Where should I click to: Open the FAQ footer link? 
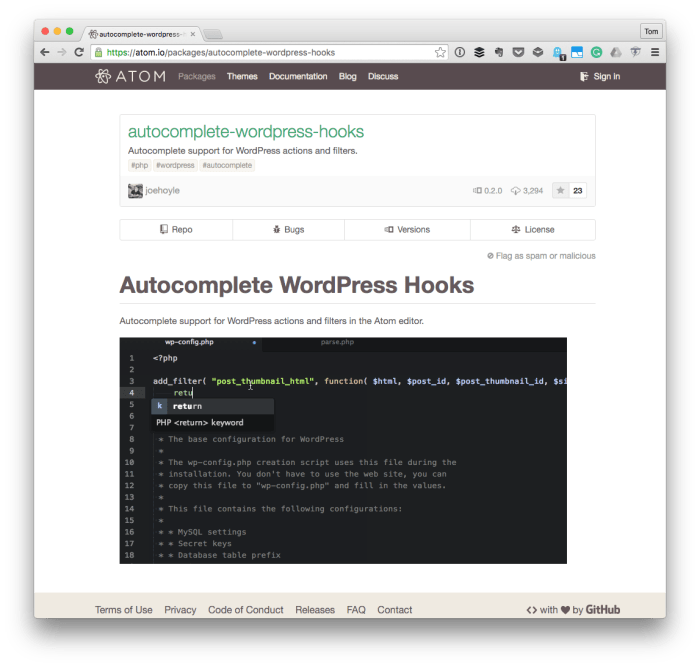click(x=356, y=610)
